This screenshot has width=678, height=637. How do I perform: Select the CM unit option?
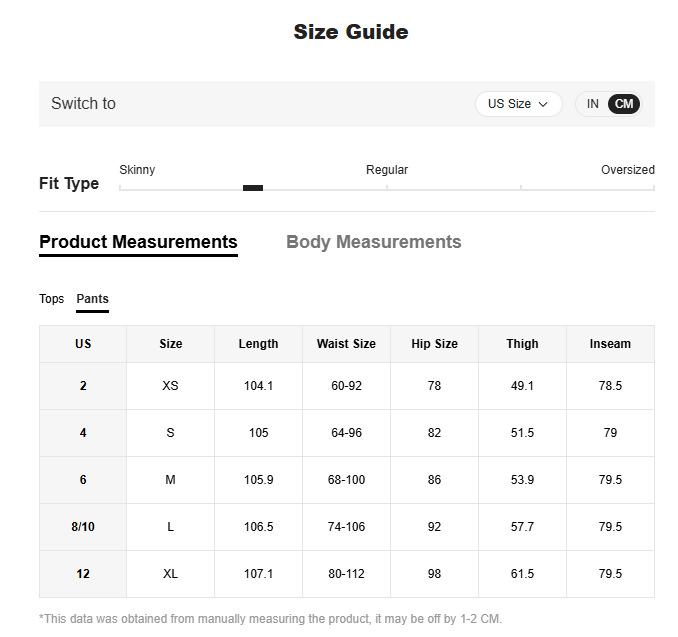(624, 104)
